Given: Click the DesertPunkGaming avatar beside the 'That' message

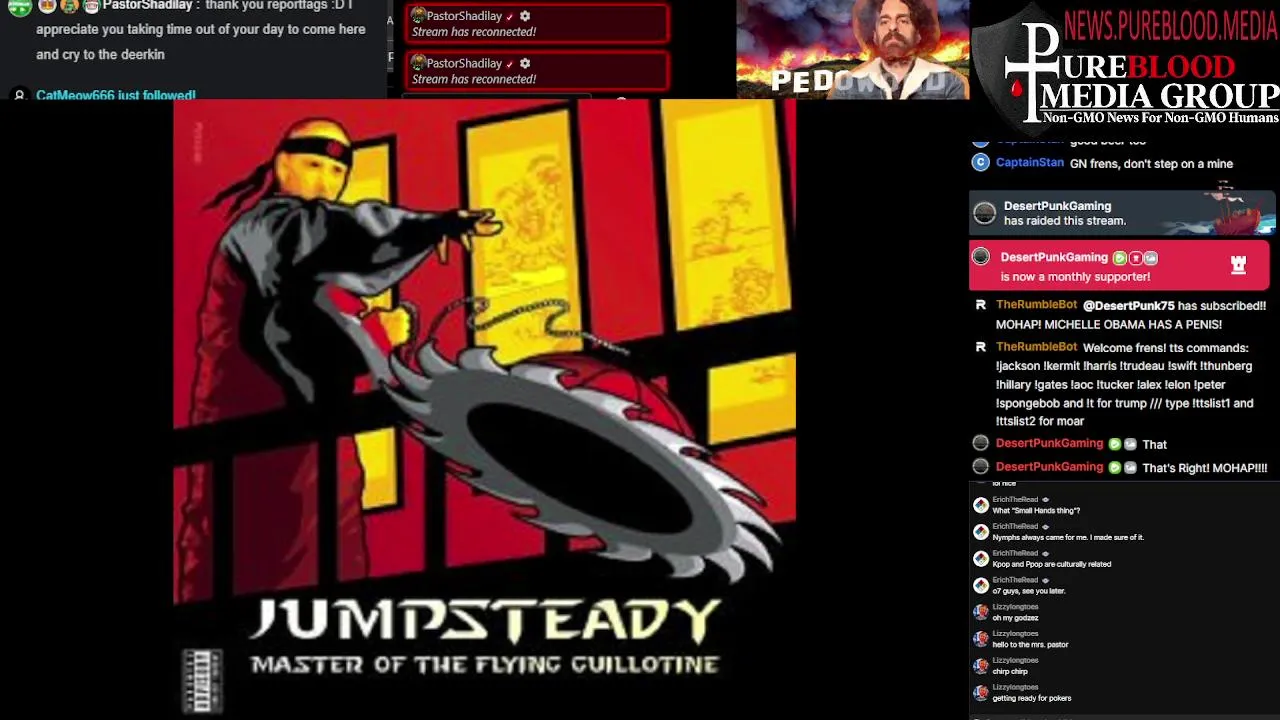Looking at the screenshot, I should pos(980,443).
